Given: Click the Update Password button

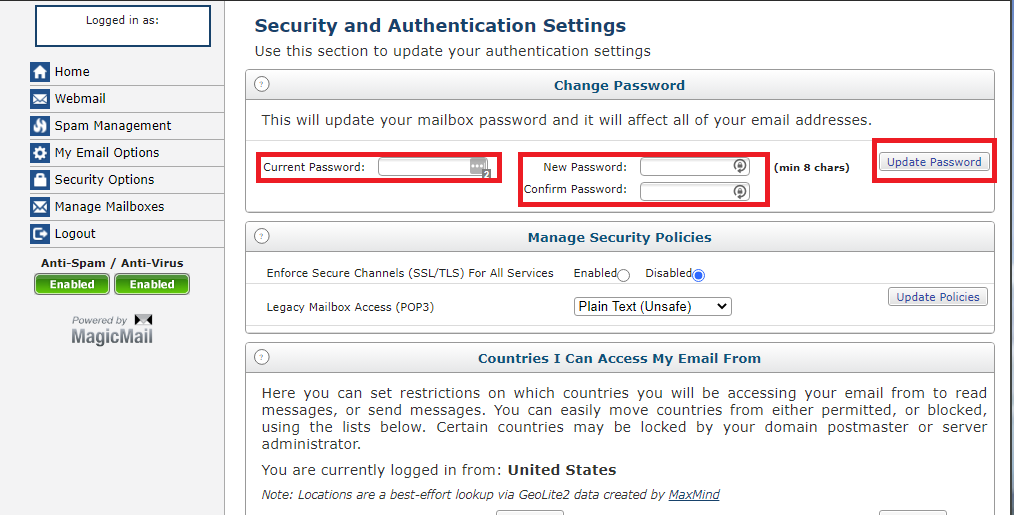Looking at the screenshot, I should click(934, 162).
